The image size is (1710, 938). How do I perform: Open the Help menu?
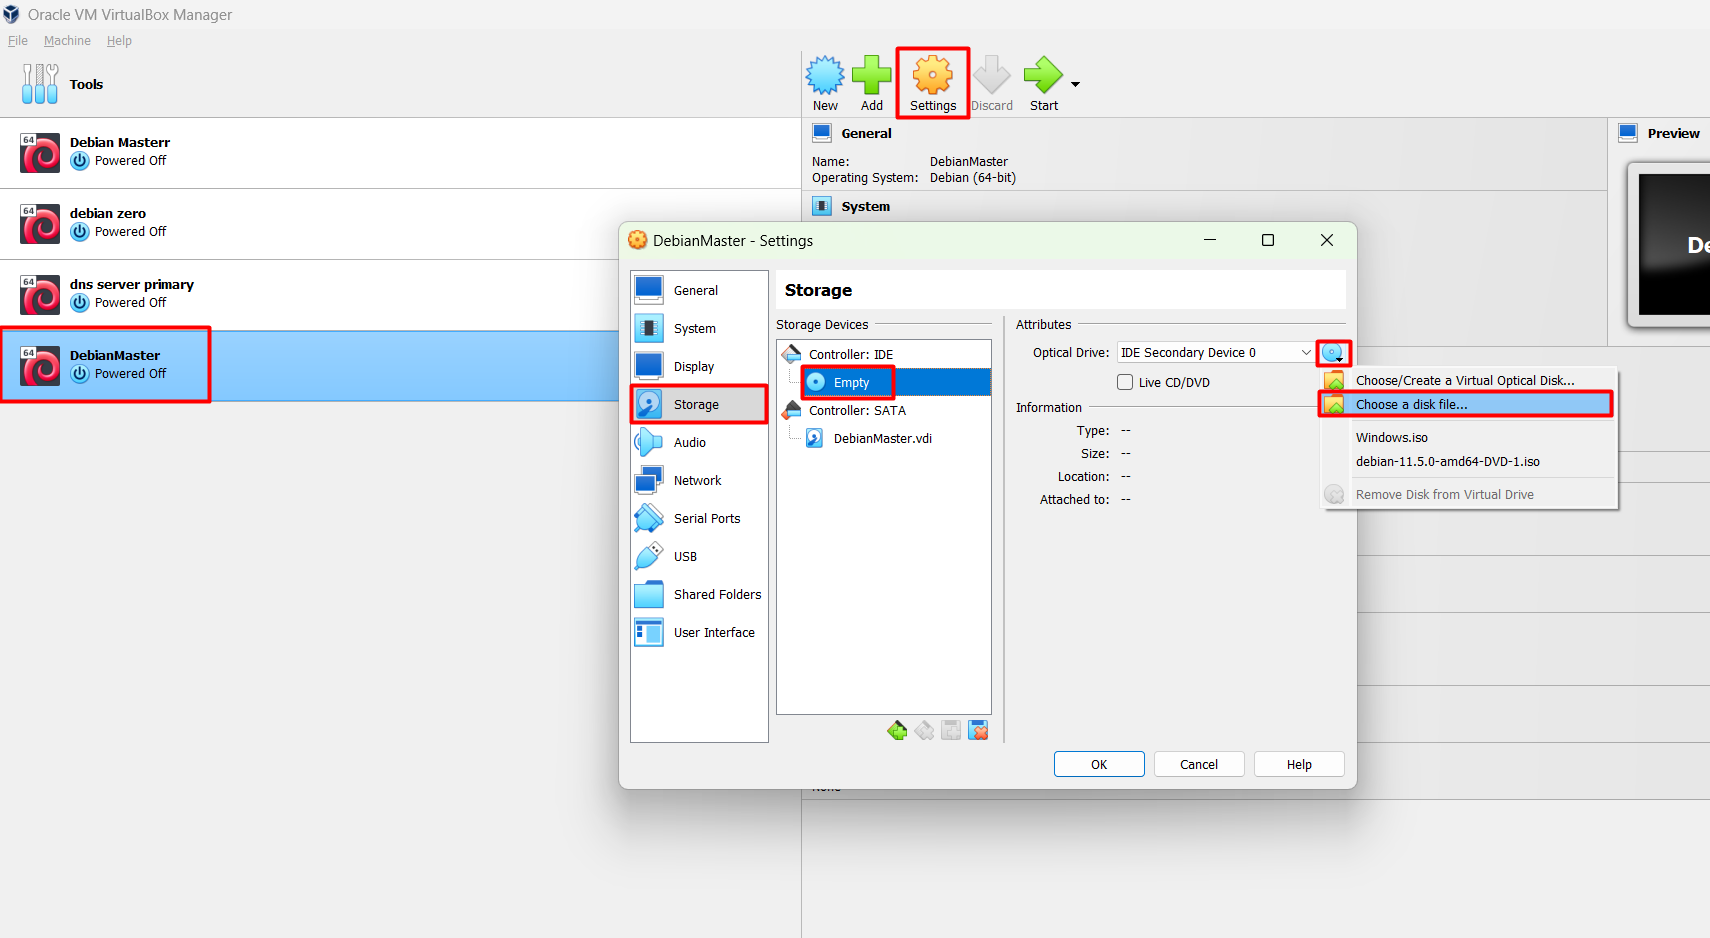coord(119,41)
